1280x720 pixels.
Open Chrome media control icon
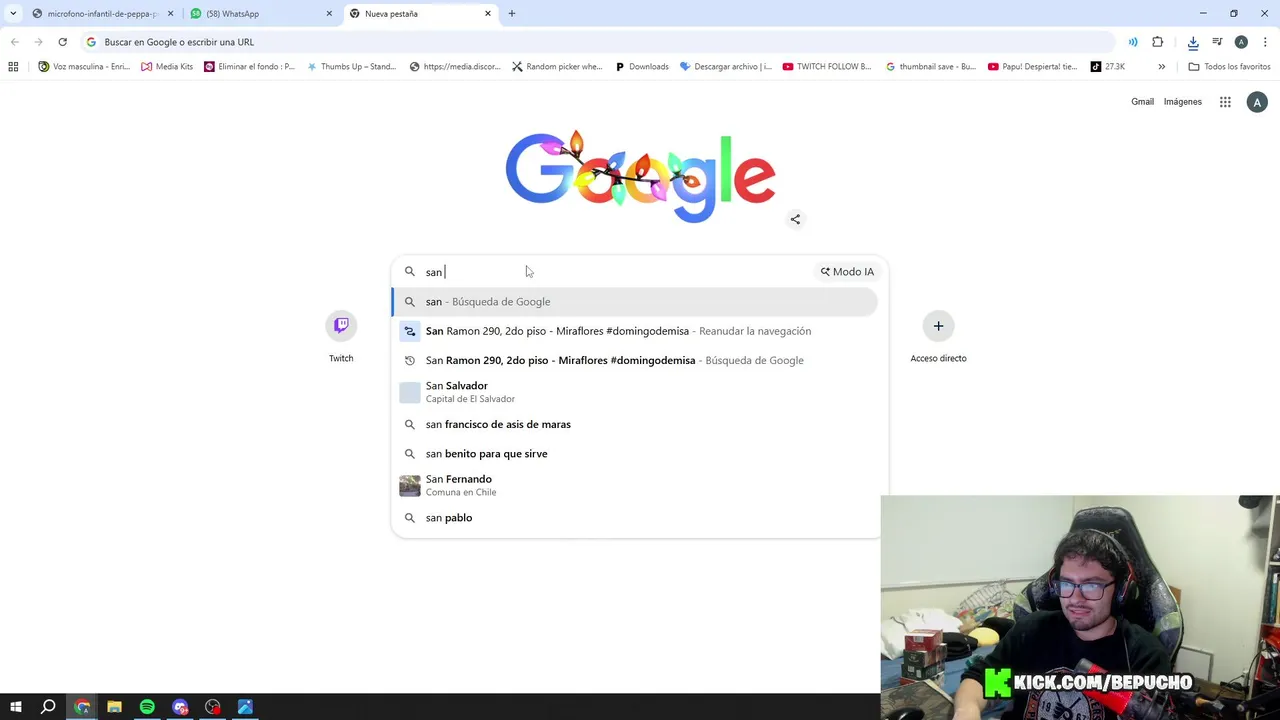click(1217, 42)
